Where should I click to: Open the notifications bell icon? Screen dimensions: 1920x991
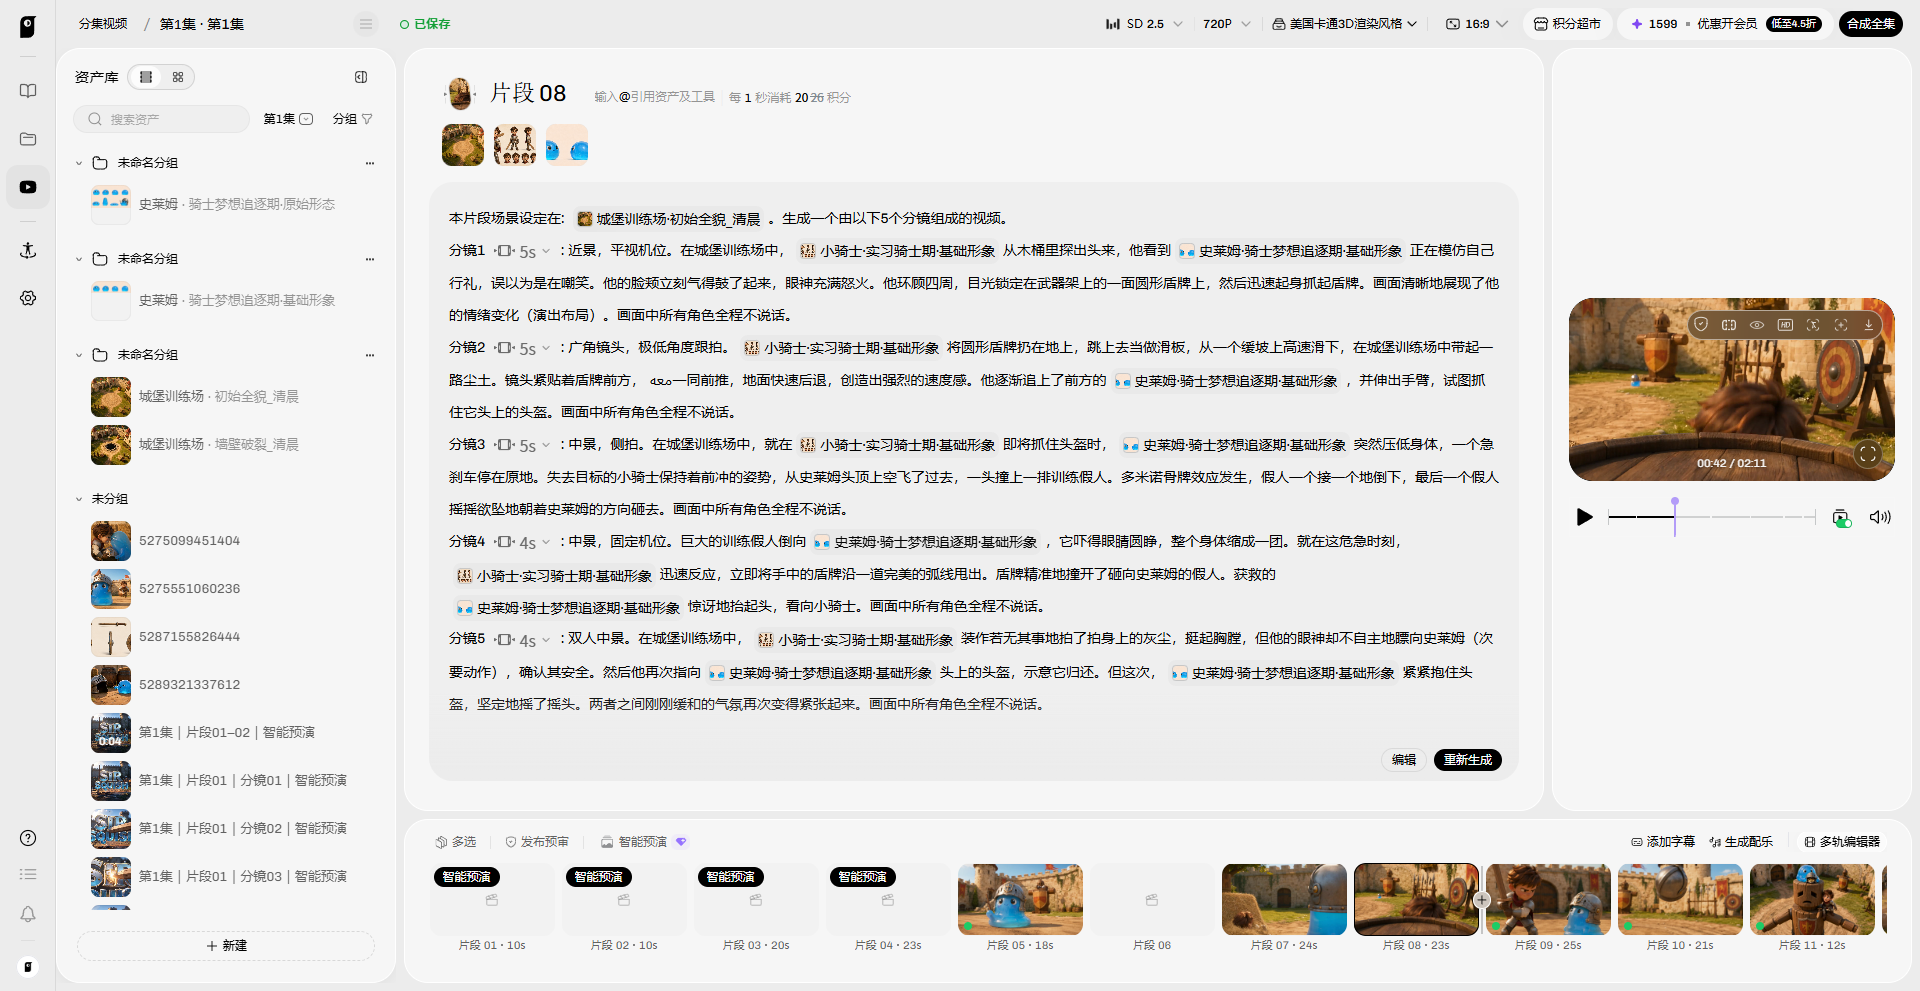(x=28, y=914)
